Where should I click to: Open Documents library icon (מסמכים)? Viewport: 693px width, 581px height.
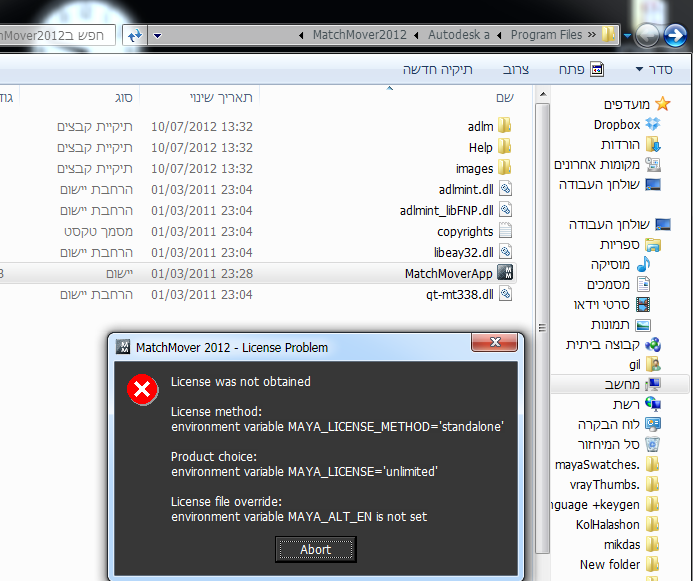[x=644, y=284]
